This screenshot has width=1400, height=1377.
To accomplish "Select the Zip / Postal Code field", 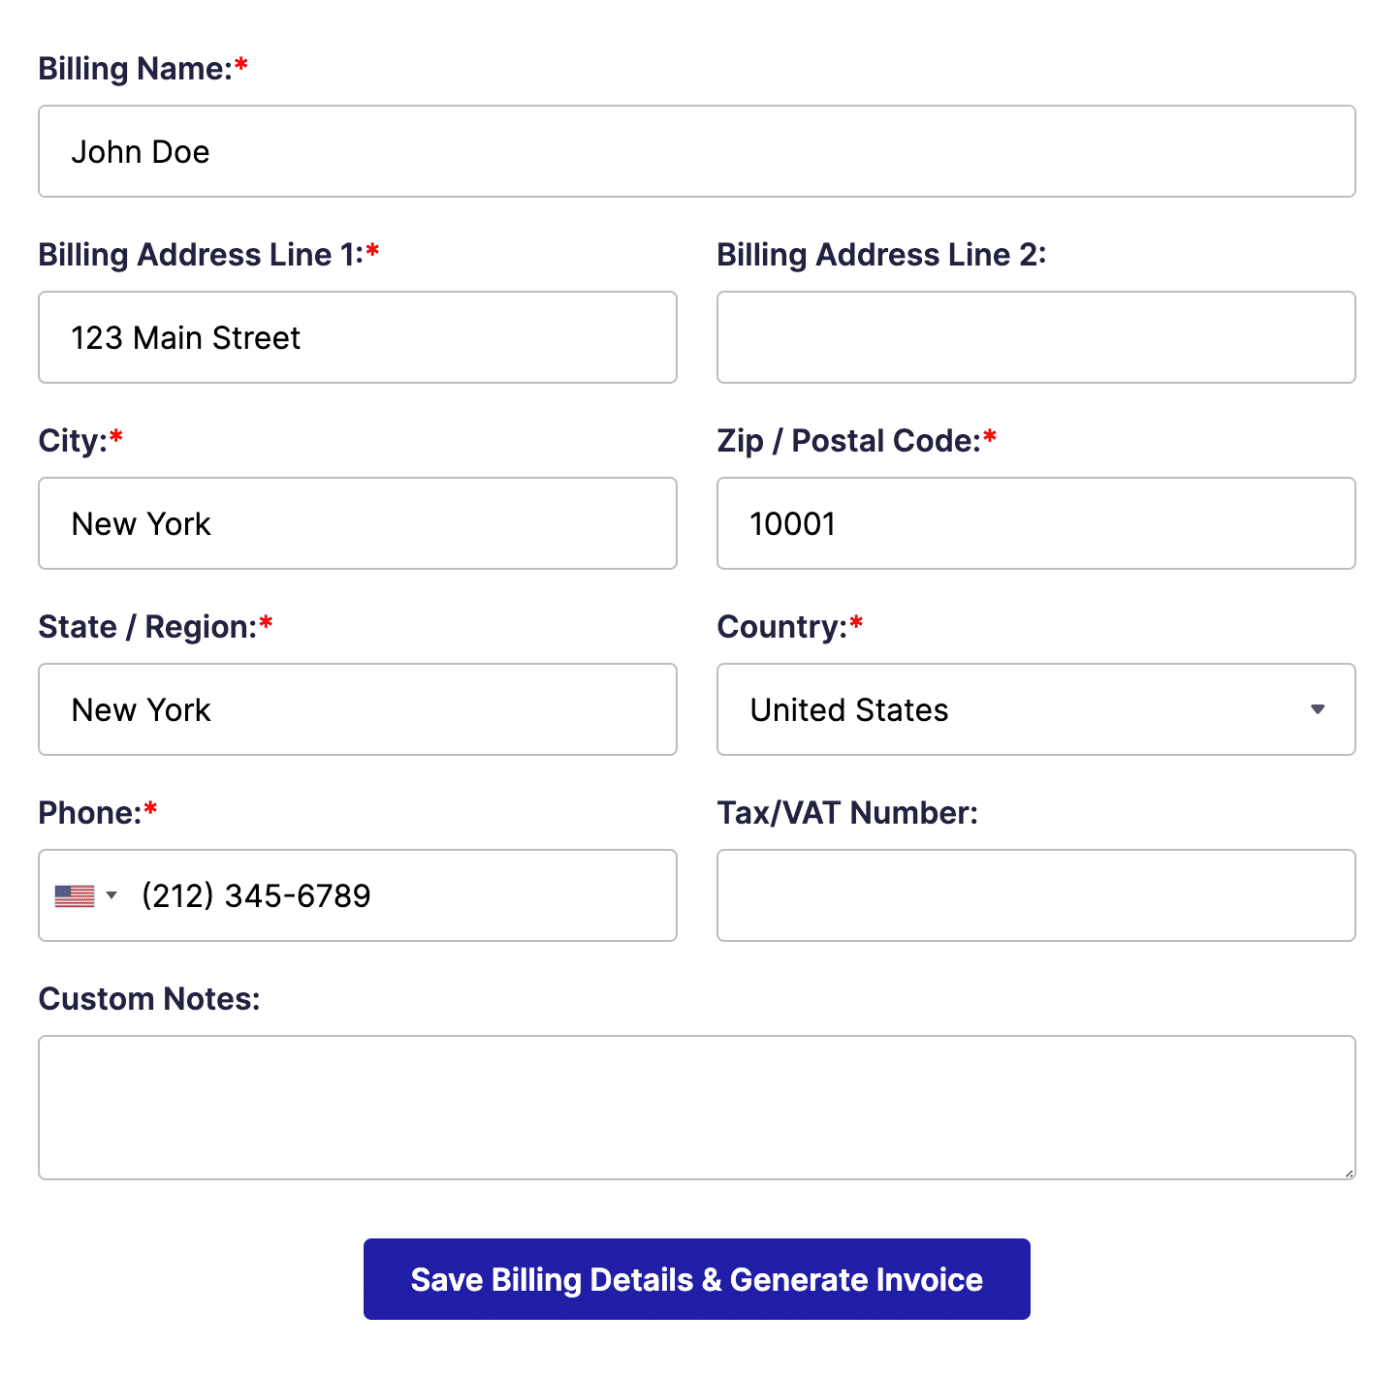I will 1036,523.
